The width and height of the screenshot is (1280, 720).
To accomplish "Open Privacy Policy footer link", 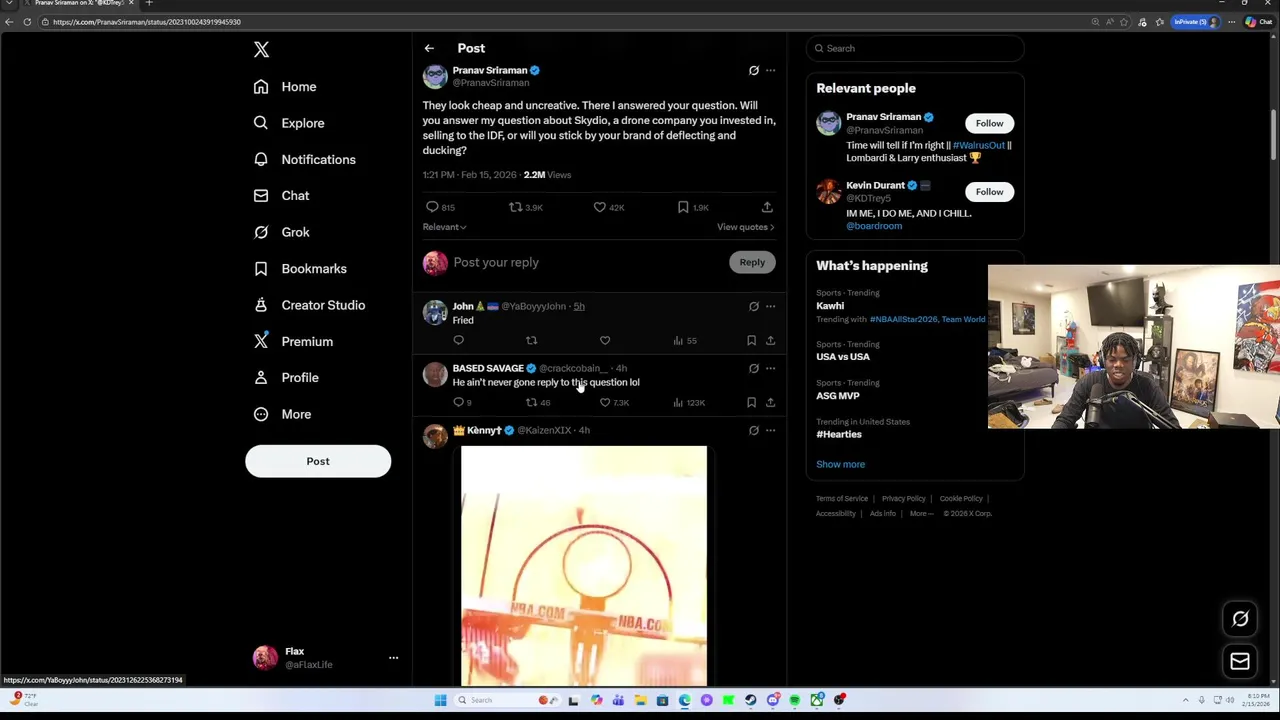I will 903,499.
